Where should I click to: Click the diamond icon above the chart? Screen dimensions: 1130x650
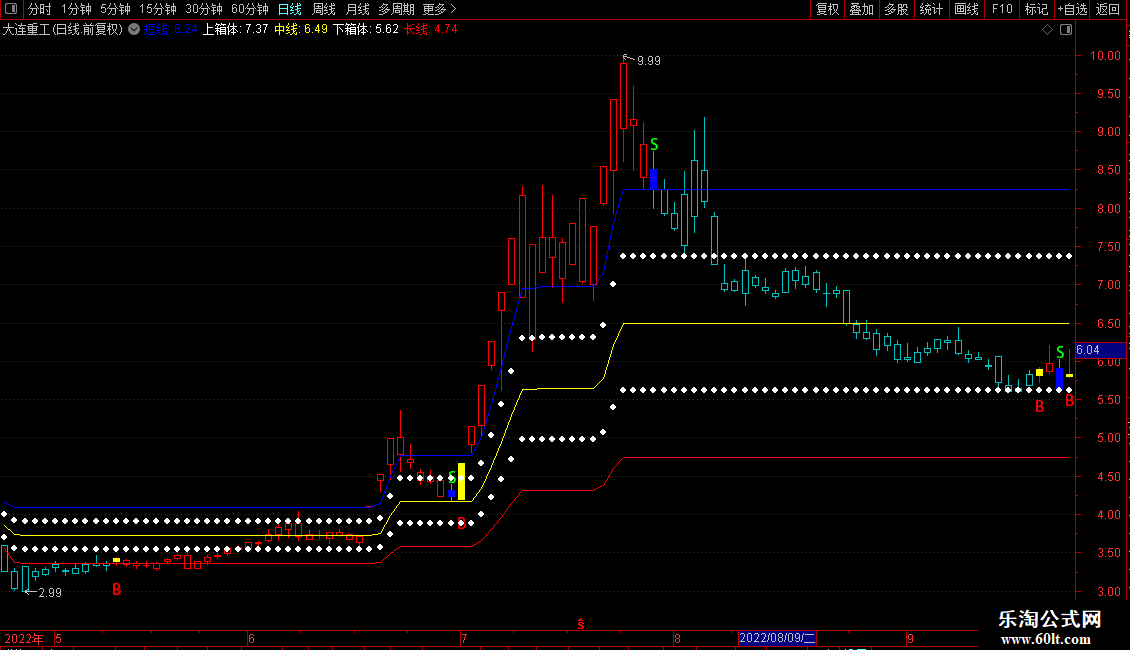(x=1048, y=30)
